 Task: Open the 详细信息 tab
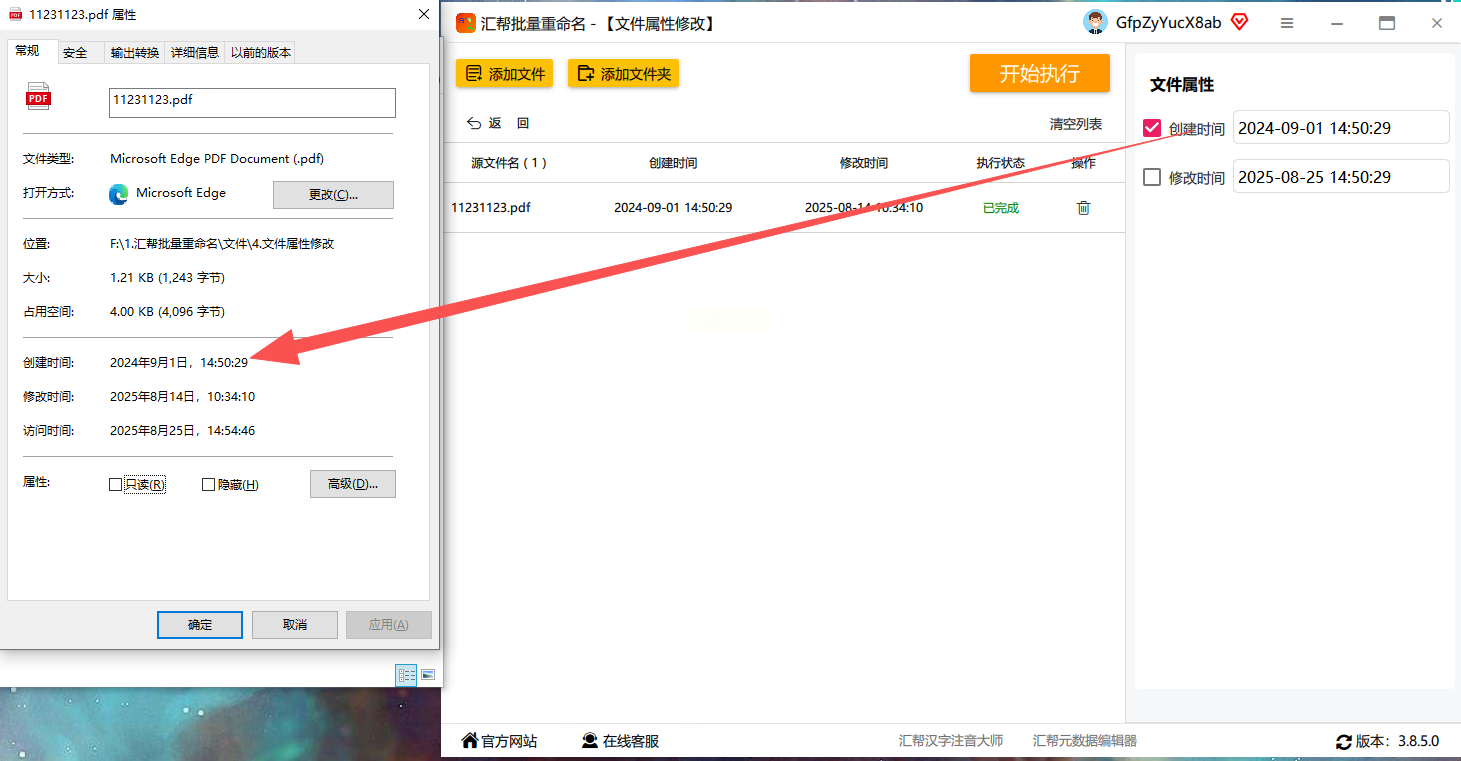tap(195, 53)
